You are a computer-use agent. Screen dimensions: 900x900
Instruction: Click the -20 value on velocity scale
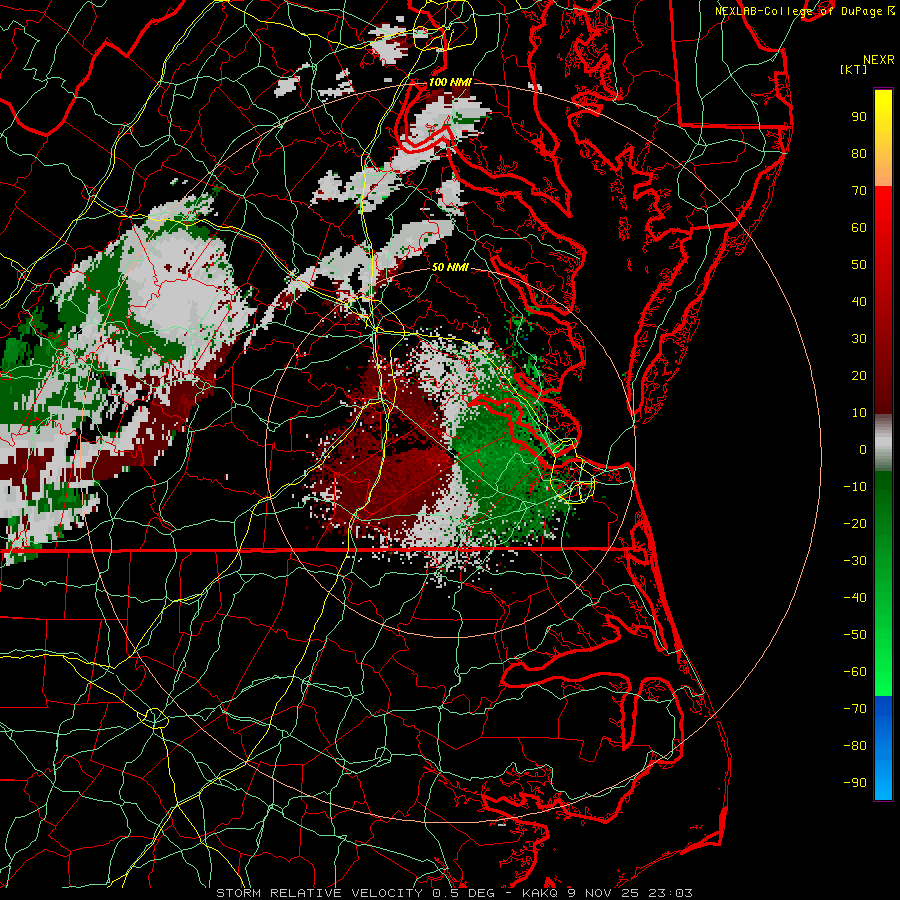tap(855, 524)
